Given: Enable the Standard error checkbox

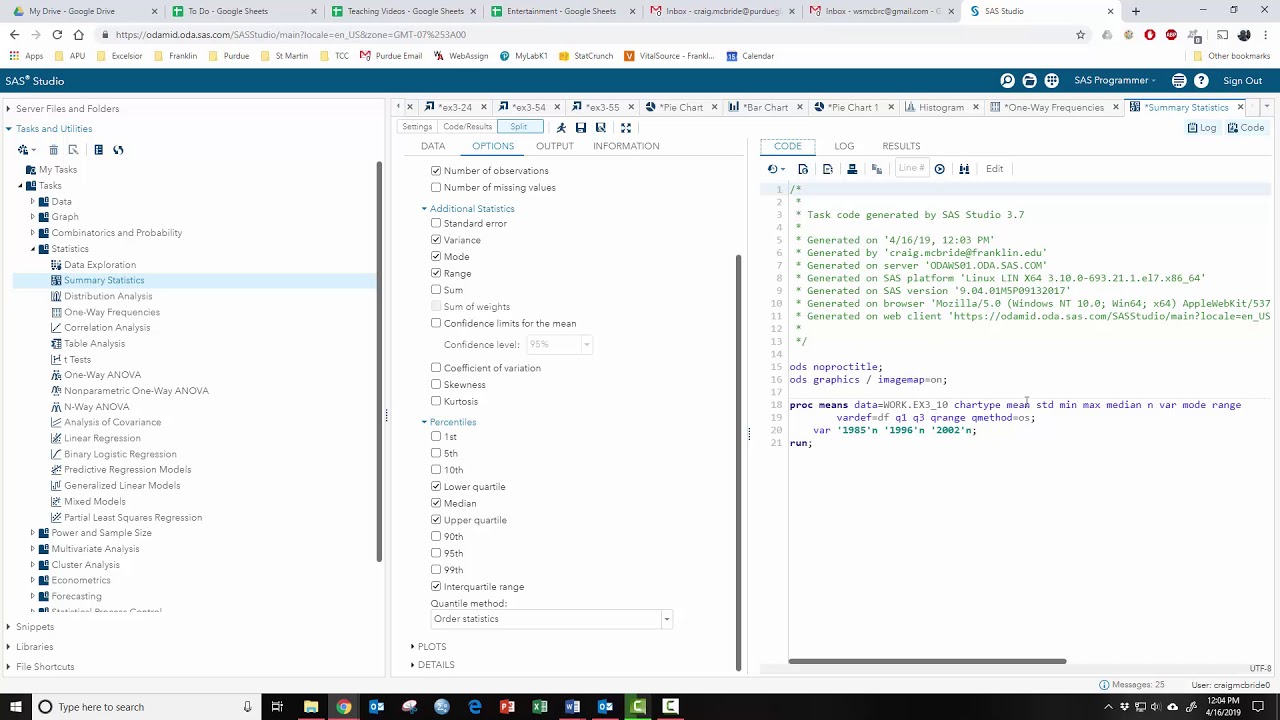Looking at the screenshot, I should point(436,223).
